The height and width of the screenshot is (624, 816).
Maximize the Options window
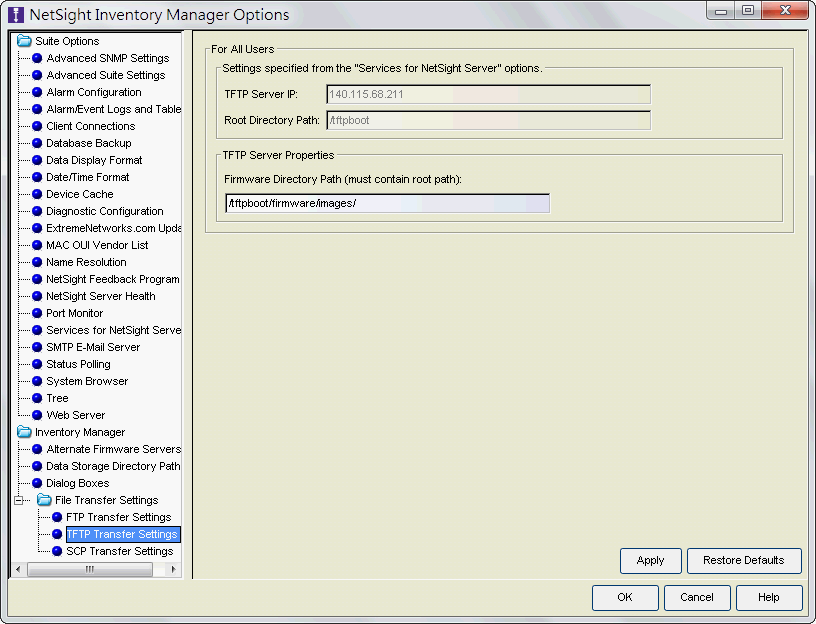[x=748, y=11]
